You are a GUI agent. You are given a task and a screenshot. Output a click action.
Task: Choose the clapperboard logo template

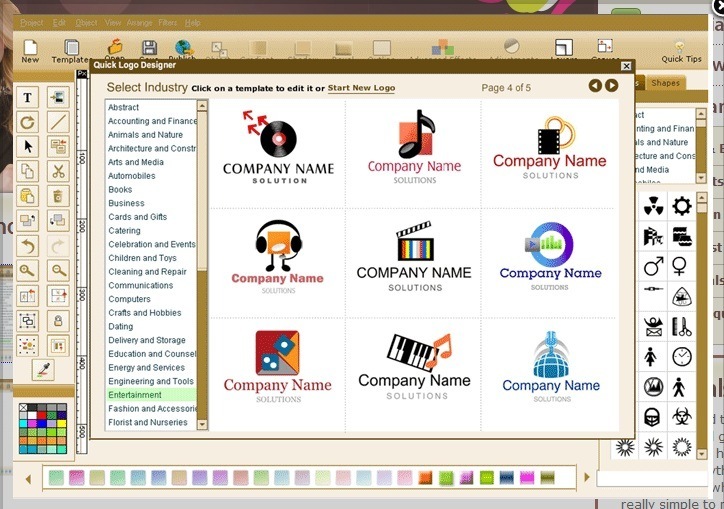[414, 256]
